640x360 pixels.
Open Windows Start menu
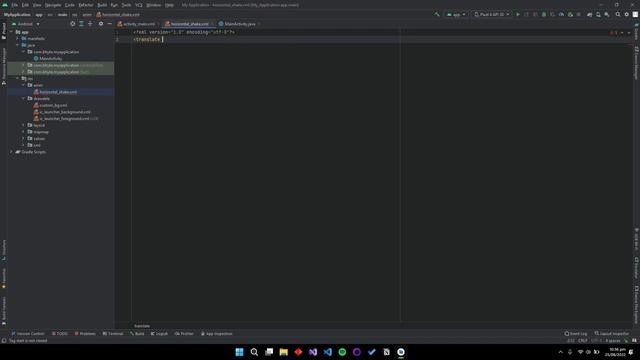tap(239, 352)
